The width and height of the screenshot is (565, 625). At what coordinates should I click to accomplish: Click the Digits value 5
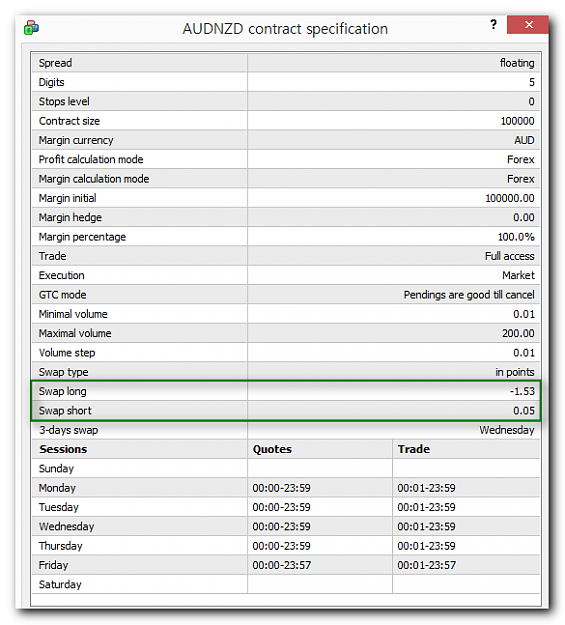532,82
